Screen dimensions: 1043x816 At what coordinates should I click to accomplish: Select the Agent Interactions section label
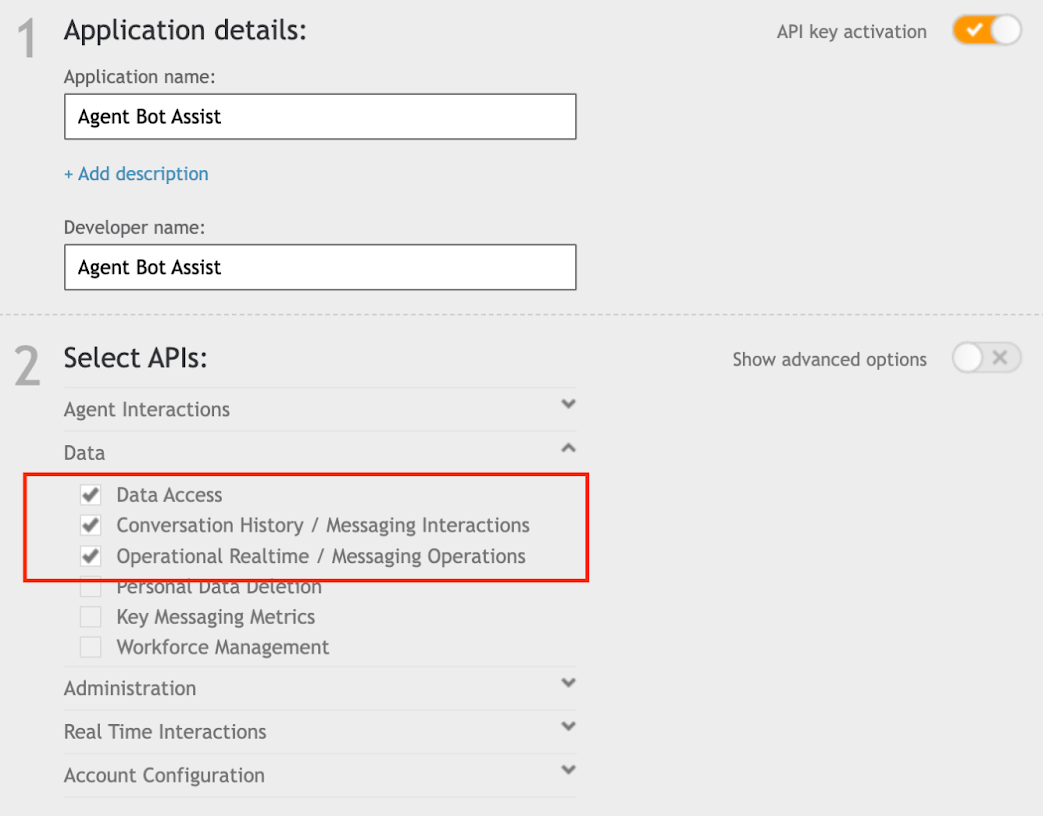pos(147,409)
